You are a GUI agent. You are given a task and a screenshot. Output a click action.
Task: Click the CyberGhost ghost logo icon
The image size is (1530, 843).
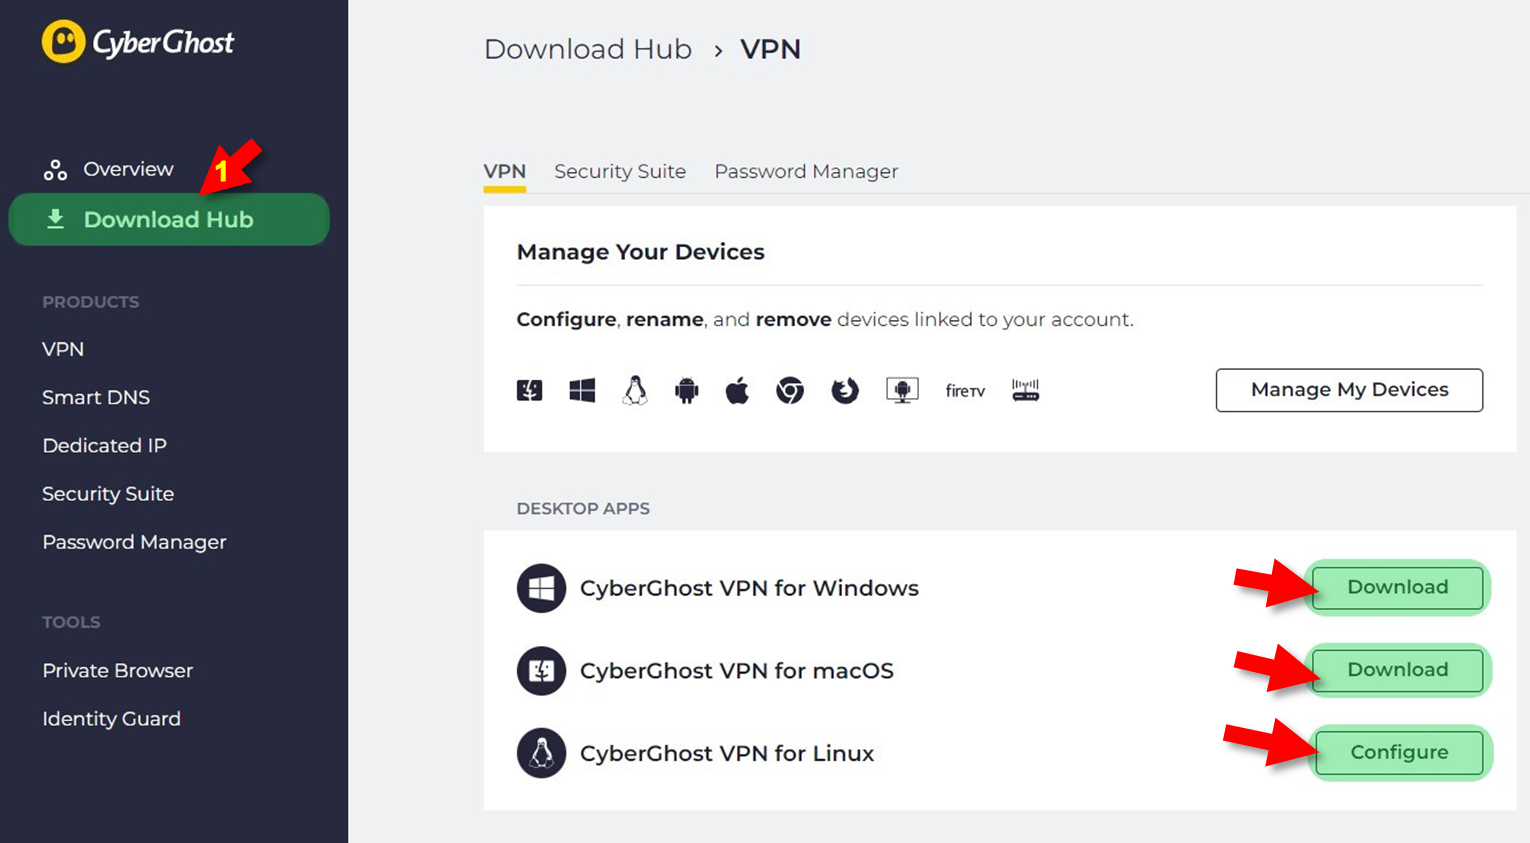(x=63, y=42)
